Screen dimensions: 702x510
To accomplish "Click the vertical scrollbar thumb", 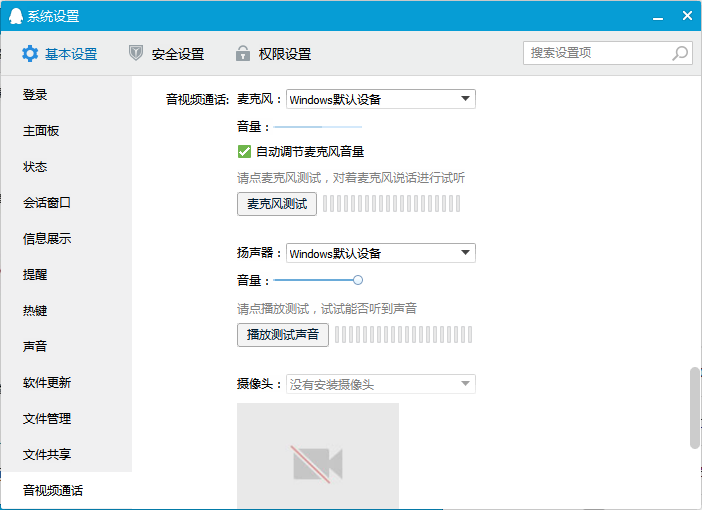I will click(x=694, y=408).
